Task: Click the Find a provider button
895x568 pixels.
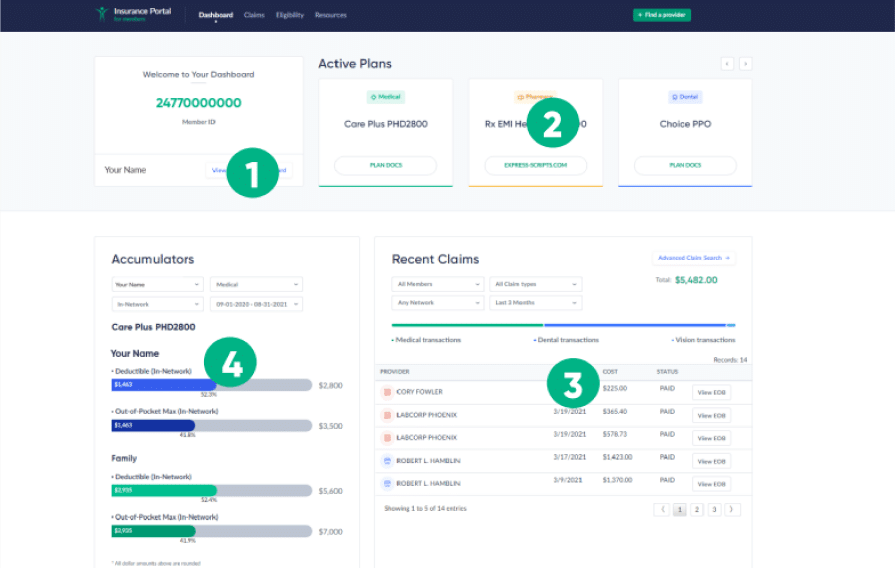Action: click(x=661, y=15)
